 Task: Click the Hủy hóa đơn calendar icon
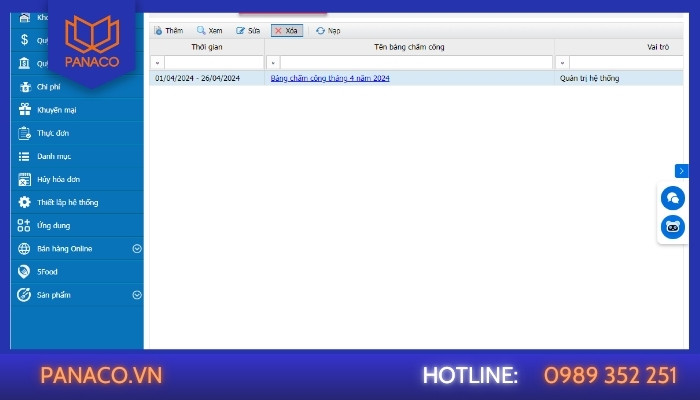(24, 179)
